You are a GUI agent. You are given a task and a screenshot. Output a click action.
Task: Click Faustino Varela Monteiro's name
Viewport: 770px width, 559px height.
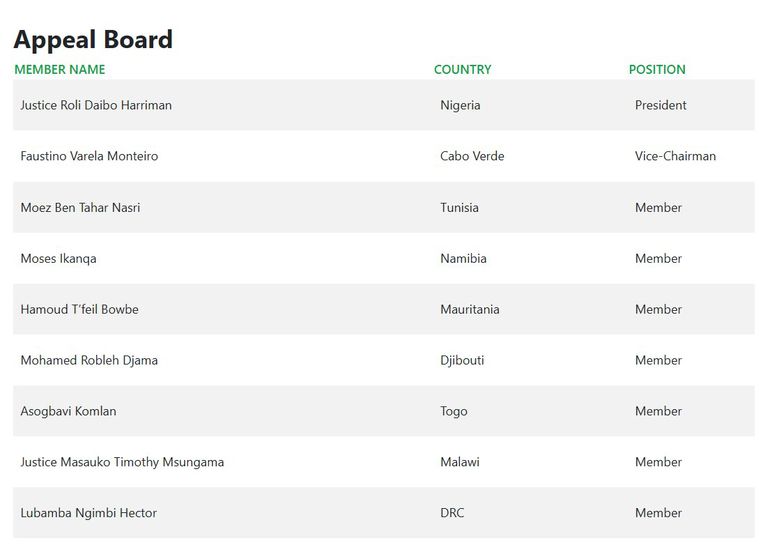[89, 156]
